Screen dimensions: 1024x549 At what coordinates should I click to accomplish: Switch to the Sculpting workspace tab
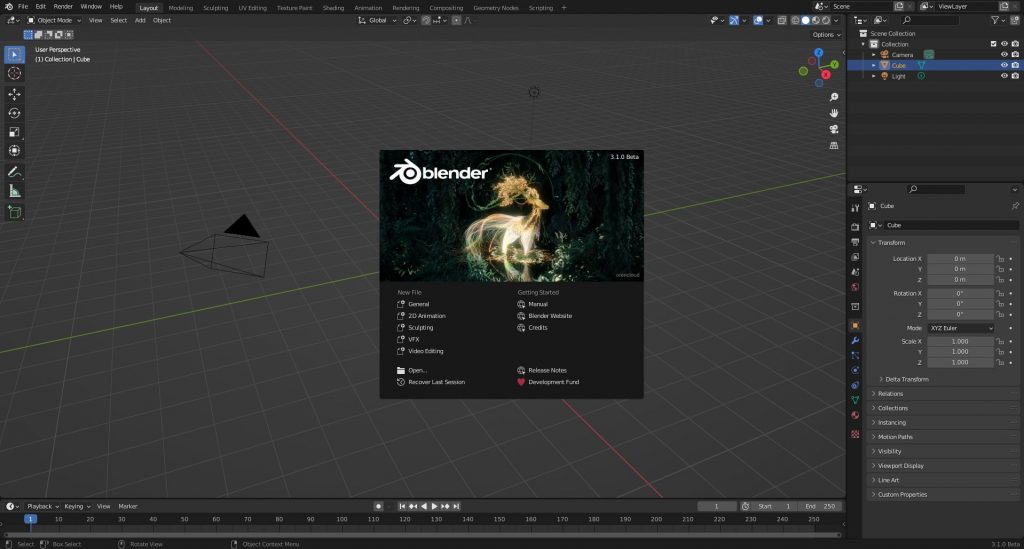point(216,8)
